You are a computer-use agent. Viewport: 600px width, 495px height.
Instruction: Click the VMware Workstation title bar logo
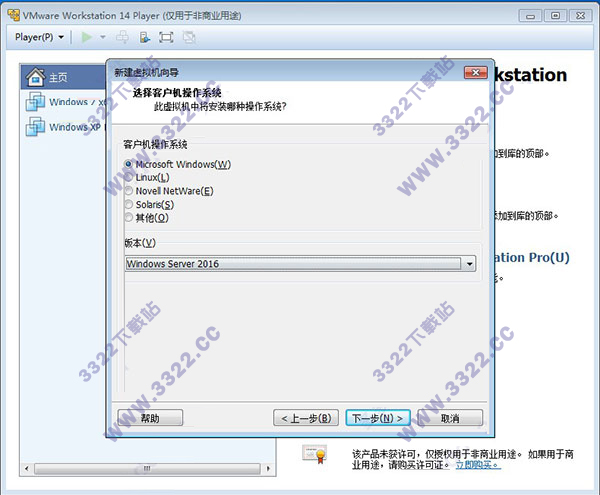(x=13, y=15)
